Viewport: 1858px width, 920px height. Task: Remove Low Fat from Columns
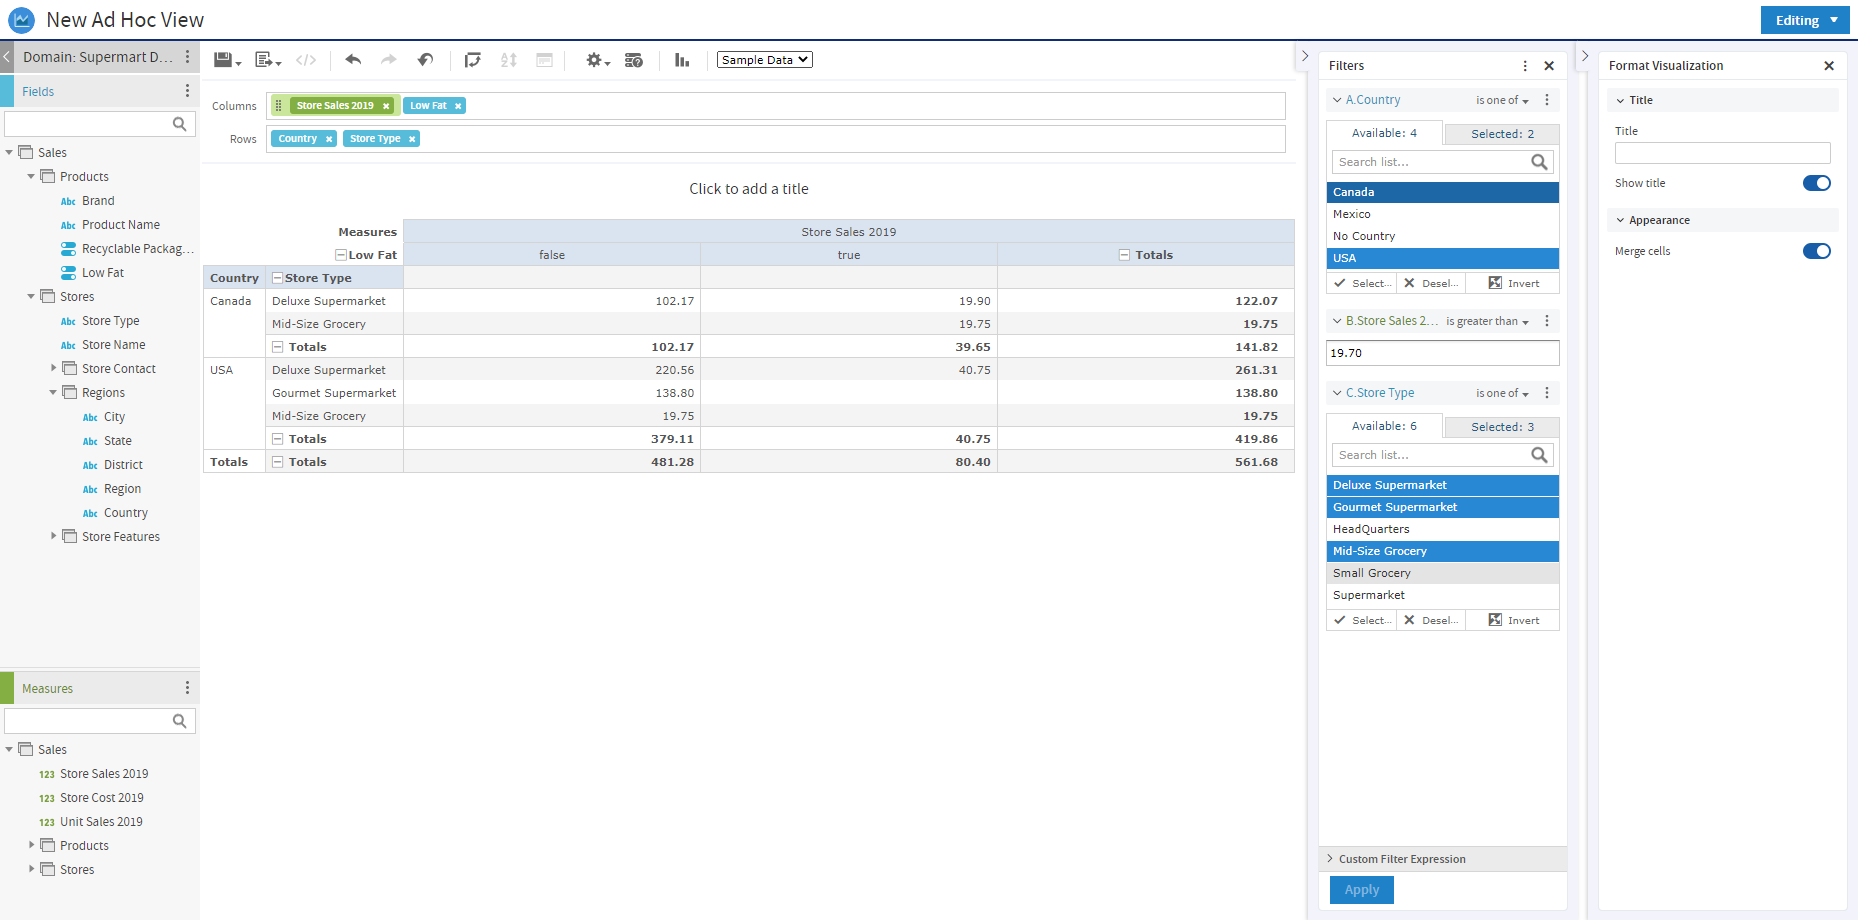(x=458, y=106)
